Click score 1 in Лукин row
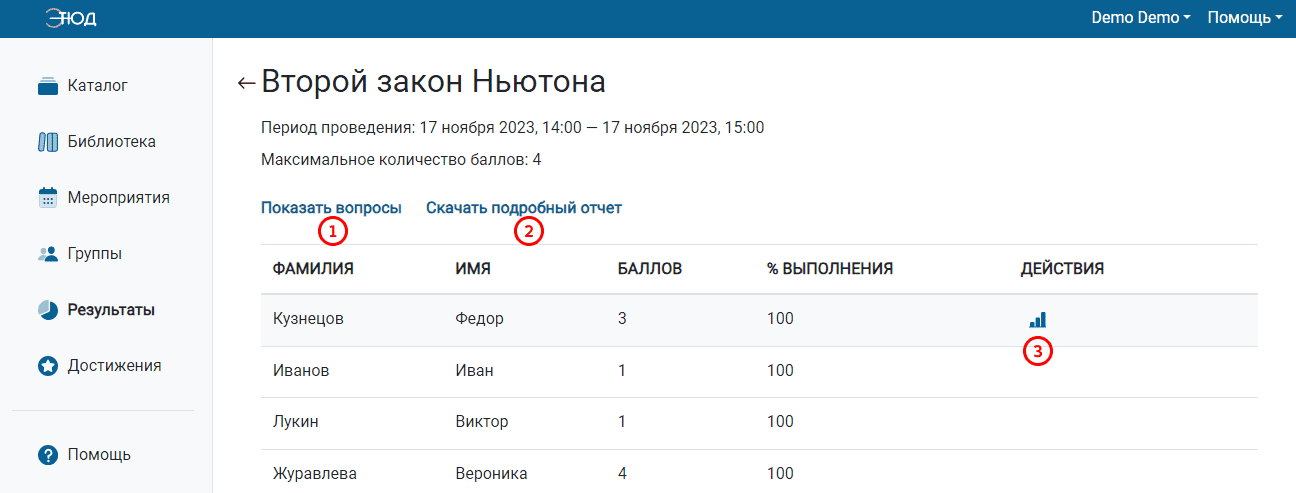Image resolution: width=1296 pixels, height=493 pixels. click(x=622, y=422)
